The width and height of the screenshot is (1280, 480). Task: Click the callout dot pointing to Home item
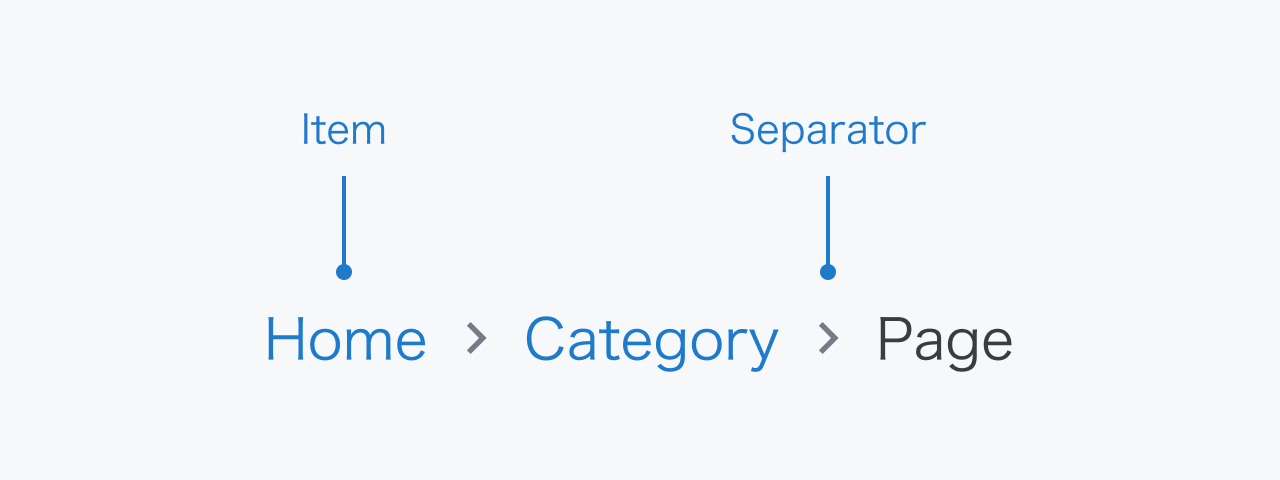[344, 272]
